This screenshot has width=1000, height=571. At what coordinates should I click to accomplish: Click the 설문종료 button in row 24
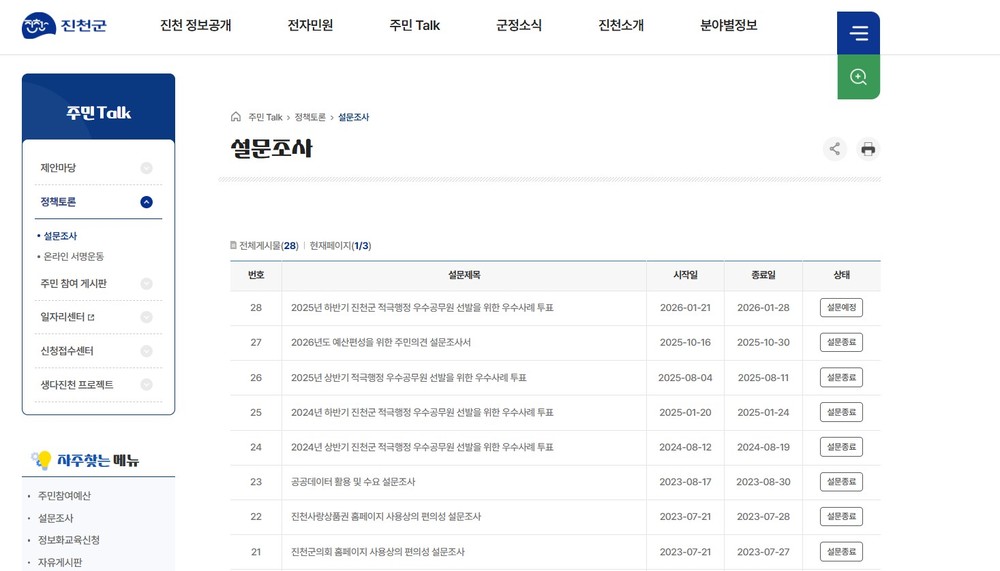point(841,447)
